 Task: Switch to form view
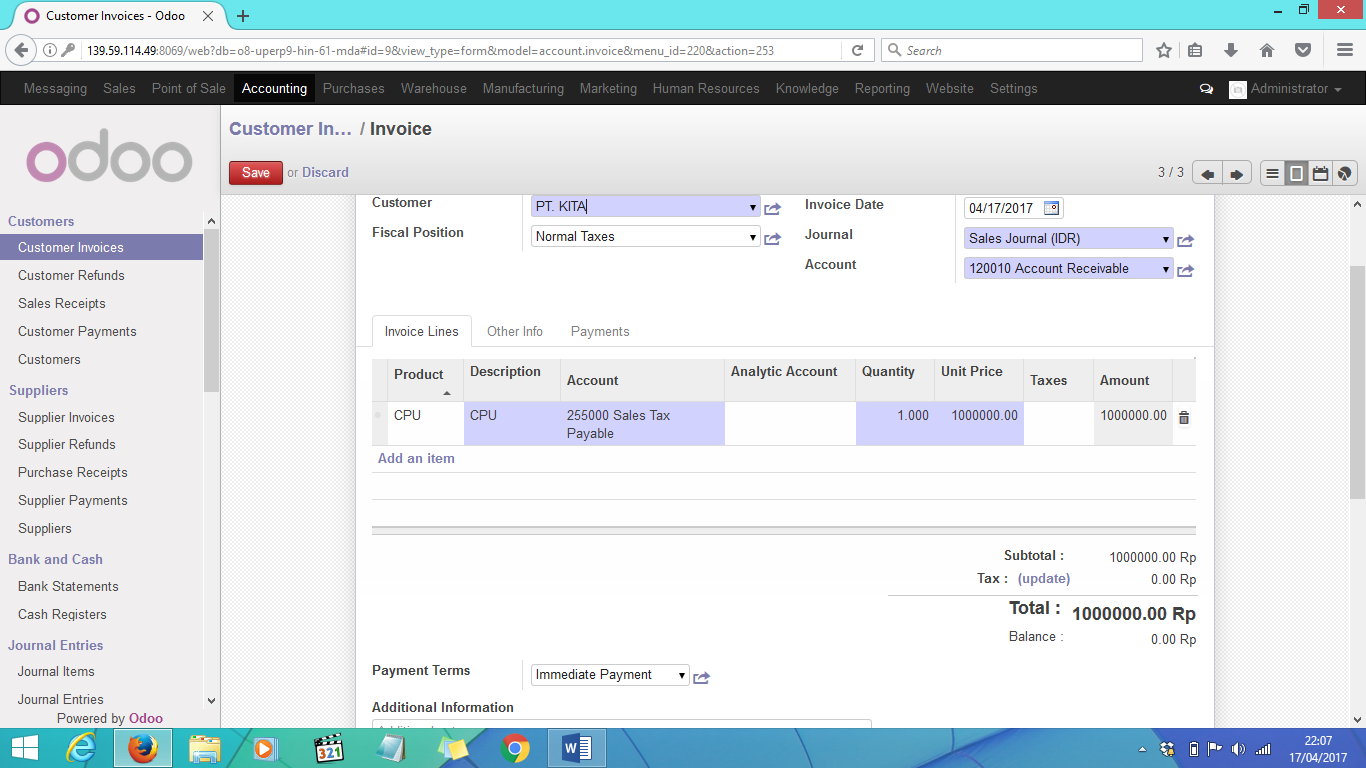[x=1296, y=173]
